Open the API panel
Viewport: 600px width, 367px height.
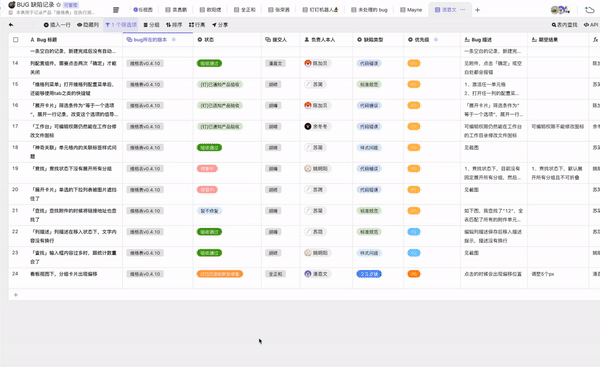591,25
